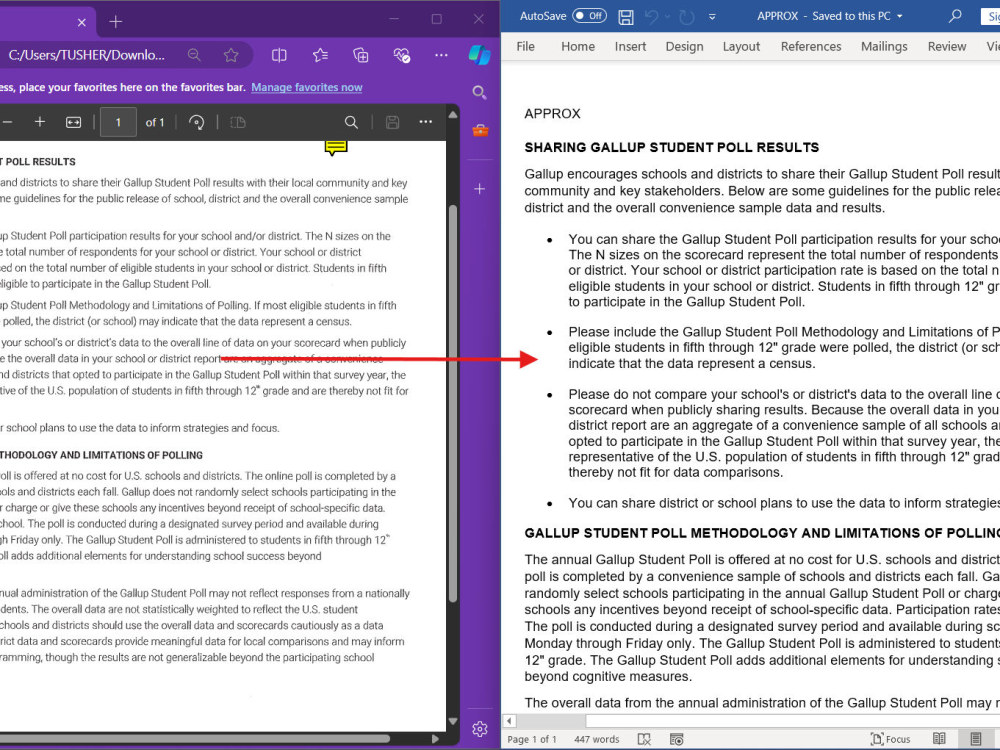Click Page 1 of 1 in Word status bar
1000x750 pixels.
coord(531,739)
